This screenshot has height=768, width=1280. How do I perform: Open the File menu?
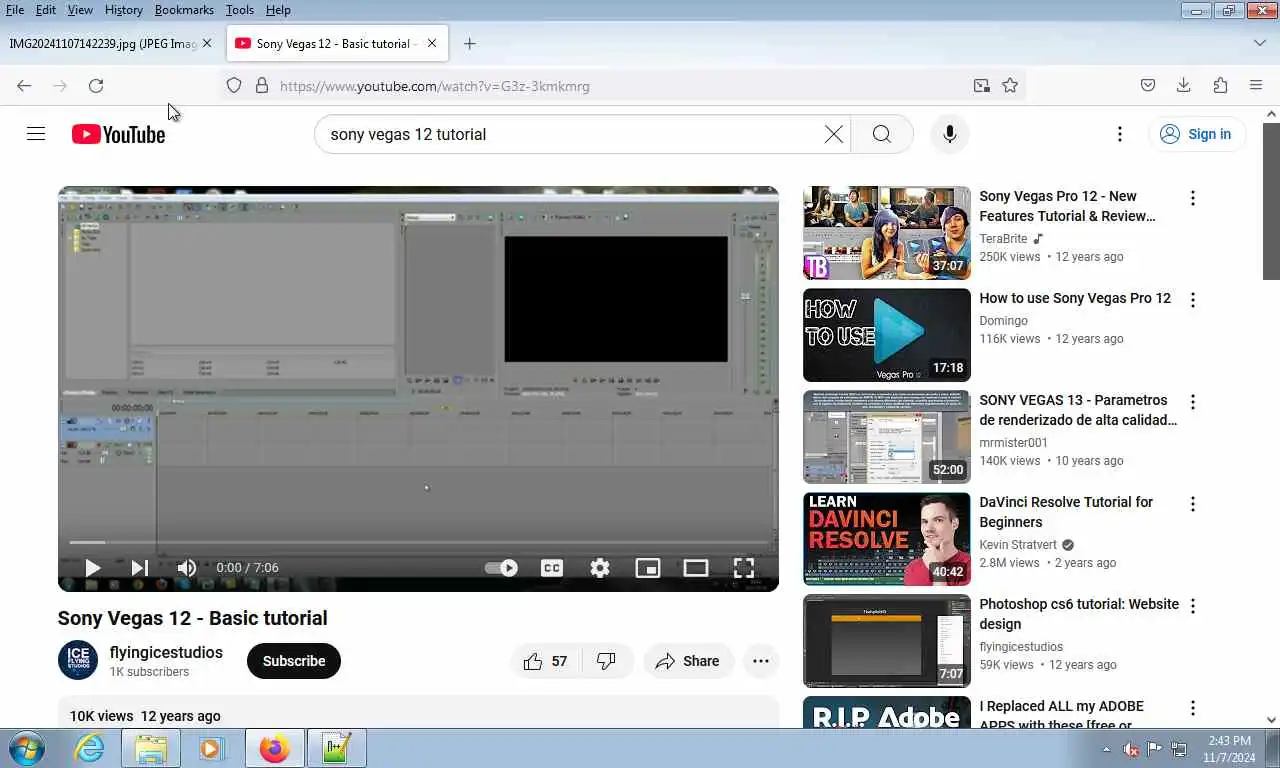tap(15, 10)
